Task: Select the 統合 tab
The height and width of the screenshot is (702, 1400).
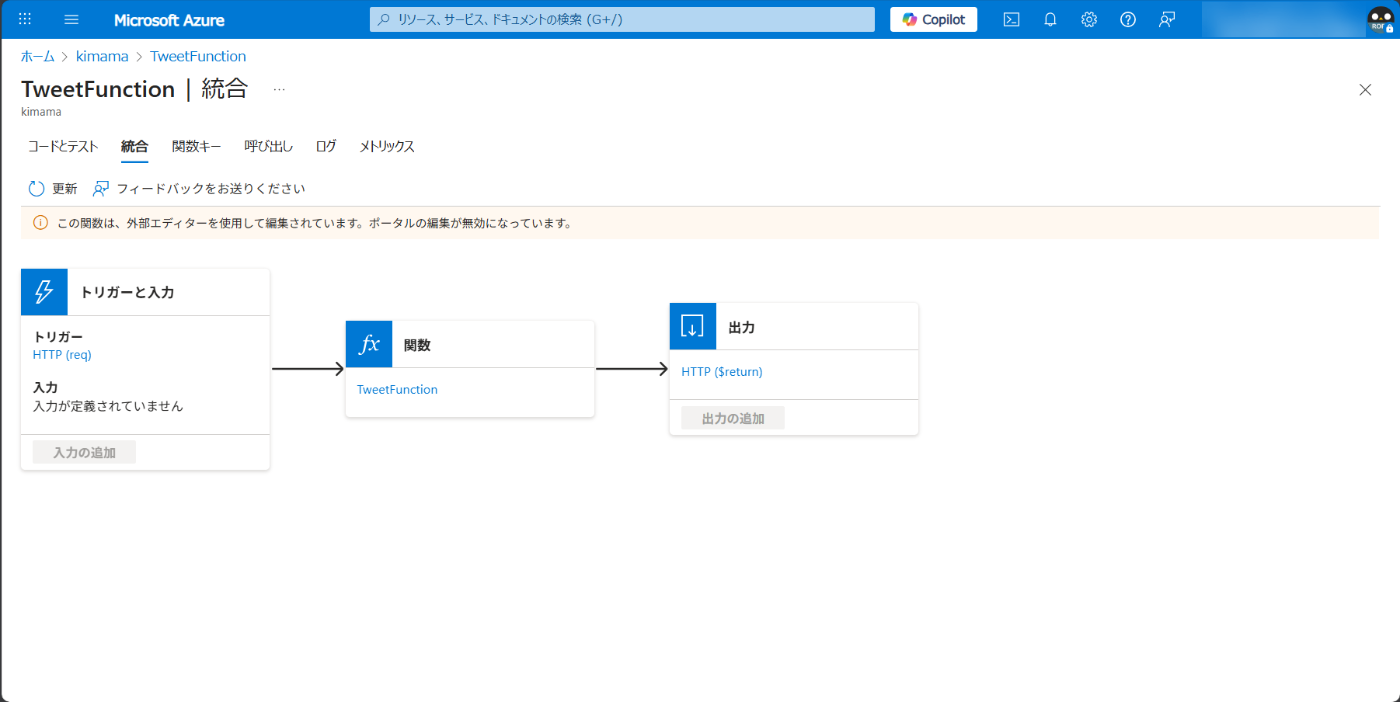Action: [x=135, y=146]
